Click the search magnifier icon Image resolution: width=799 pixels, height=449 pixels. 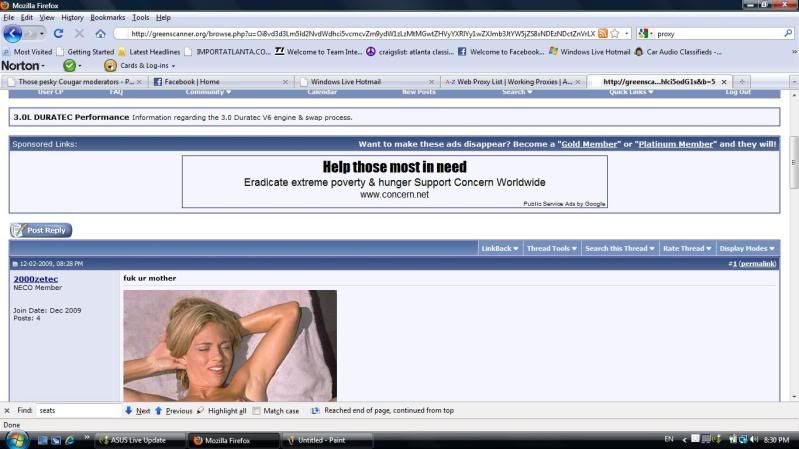tap(788, 33)
